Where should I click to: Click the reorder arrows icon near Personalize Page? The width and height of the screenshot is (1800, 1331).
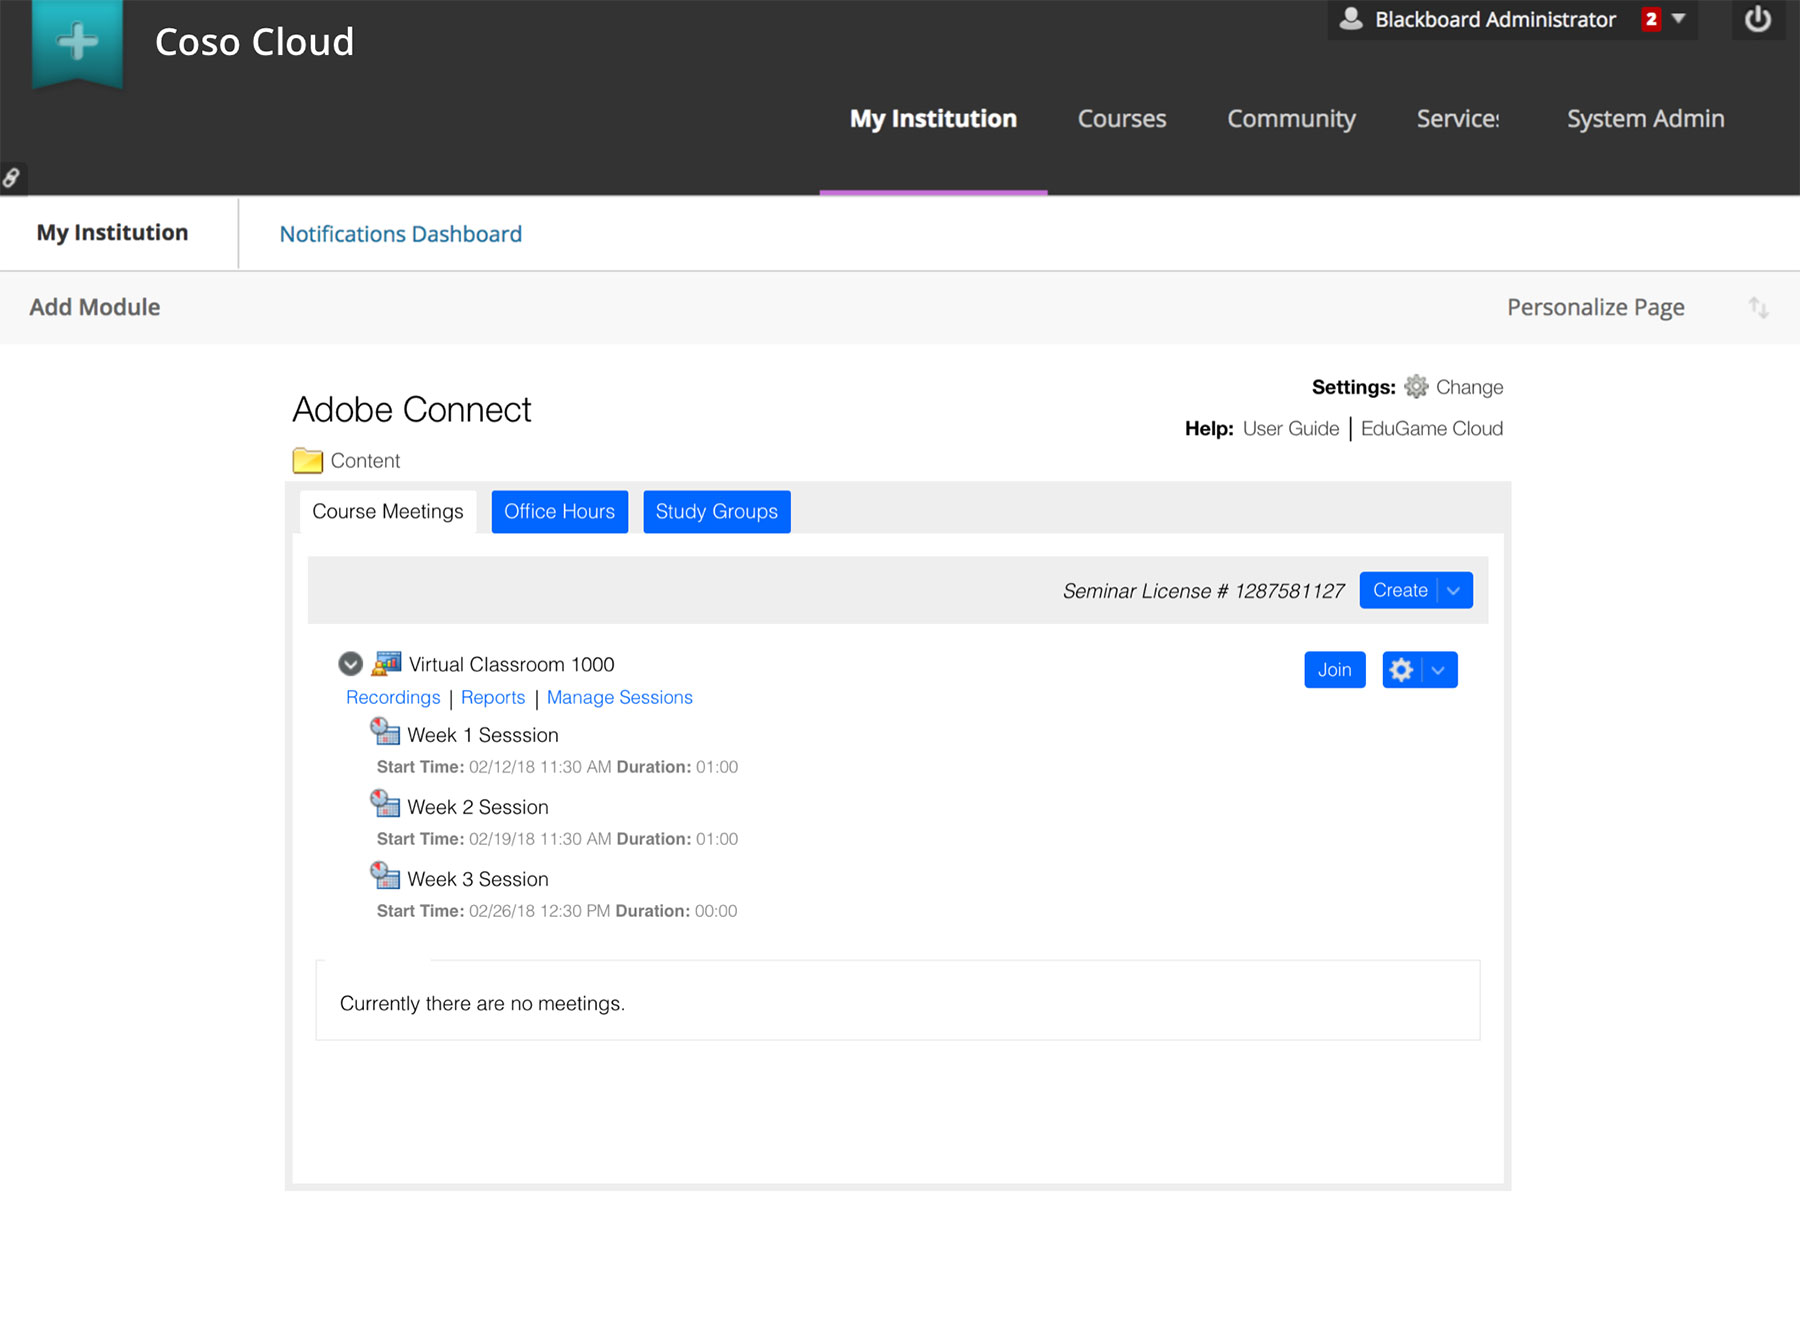1758,307
